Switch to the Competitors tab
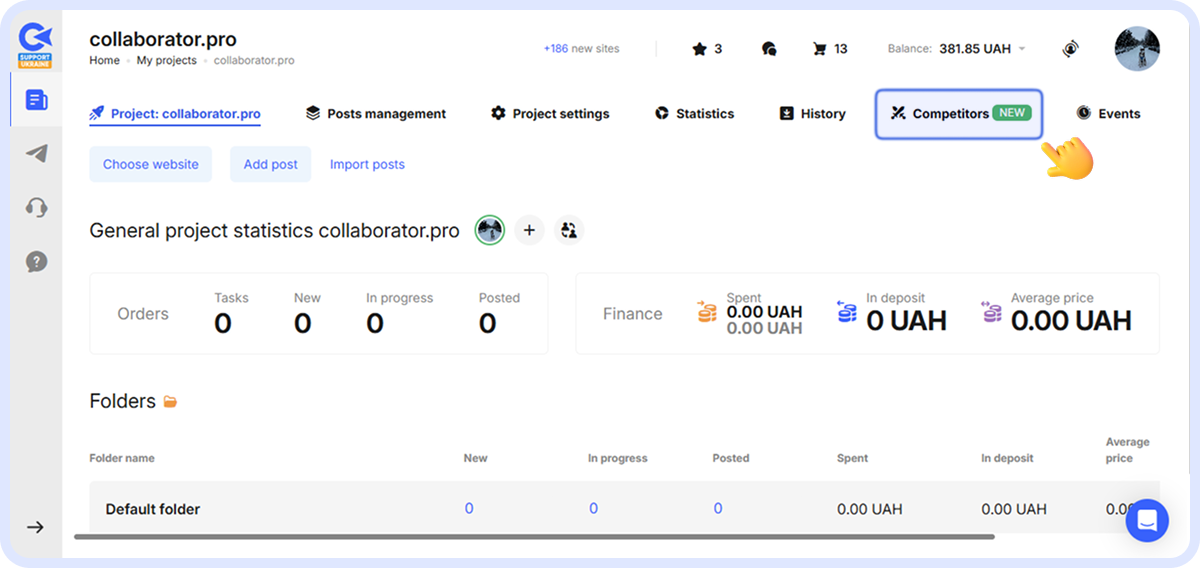1200x568 pixels. [958, 114]
